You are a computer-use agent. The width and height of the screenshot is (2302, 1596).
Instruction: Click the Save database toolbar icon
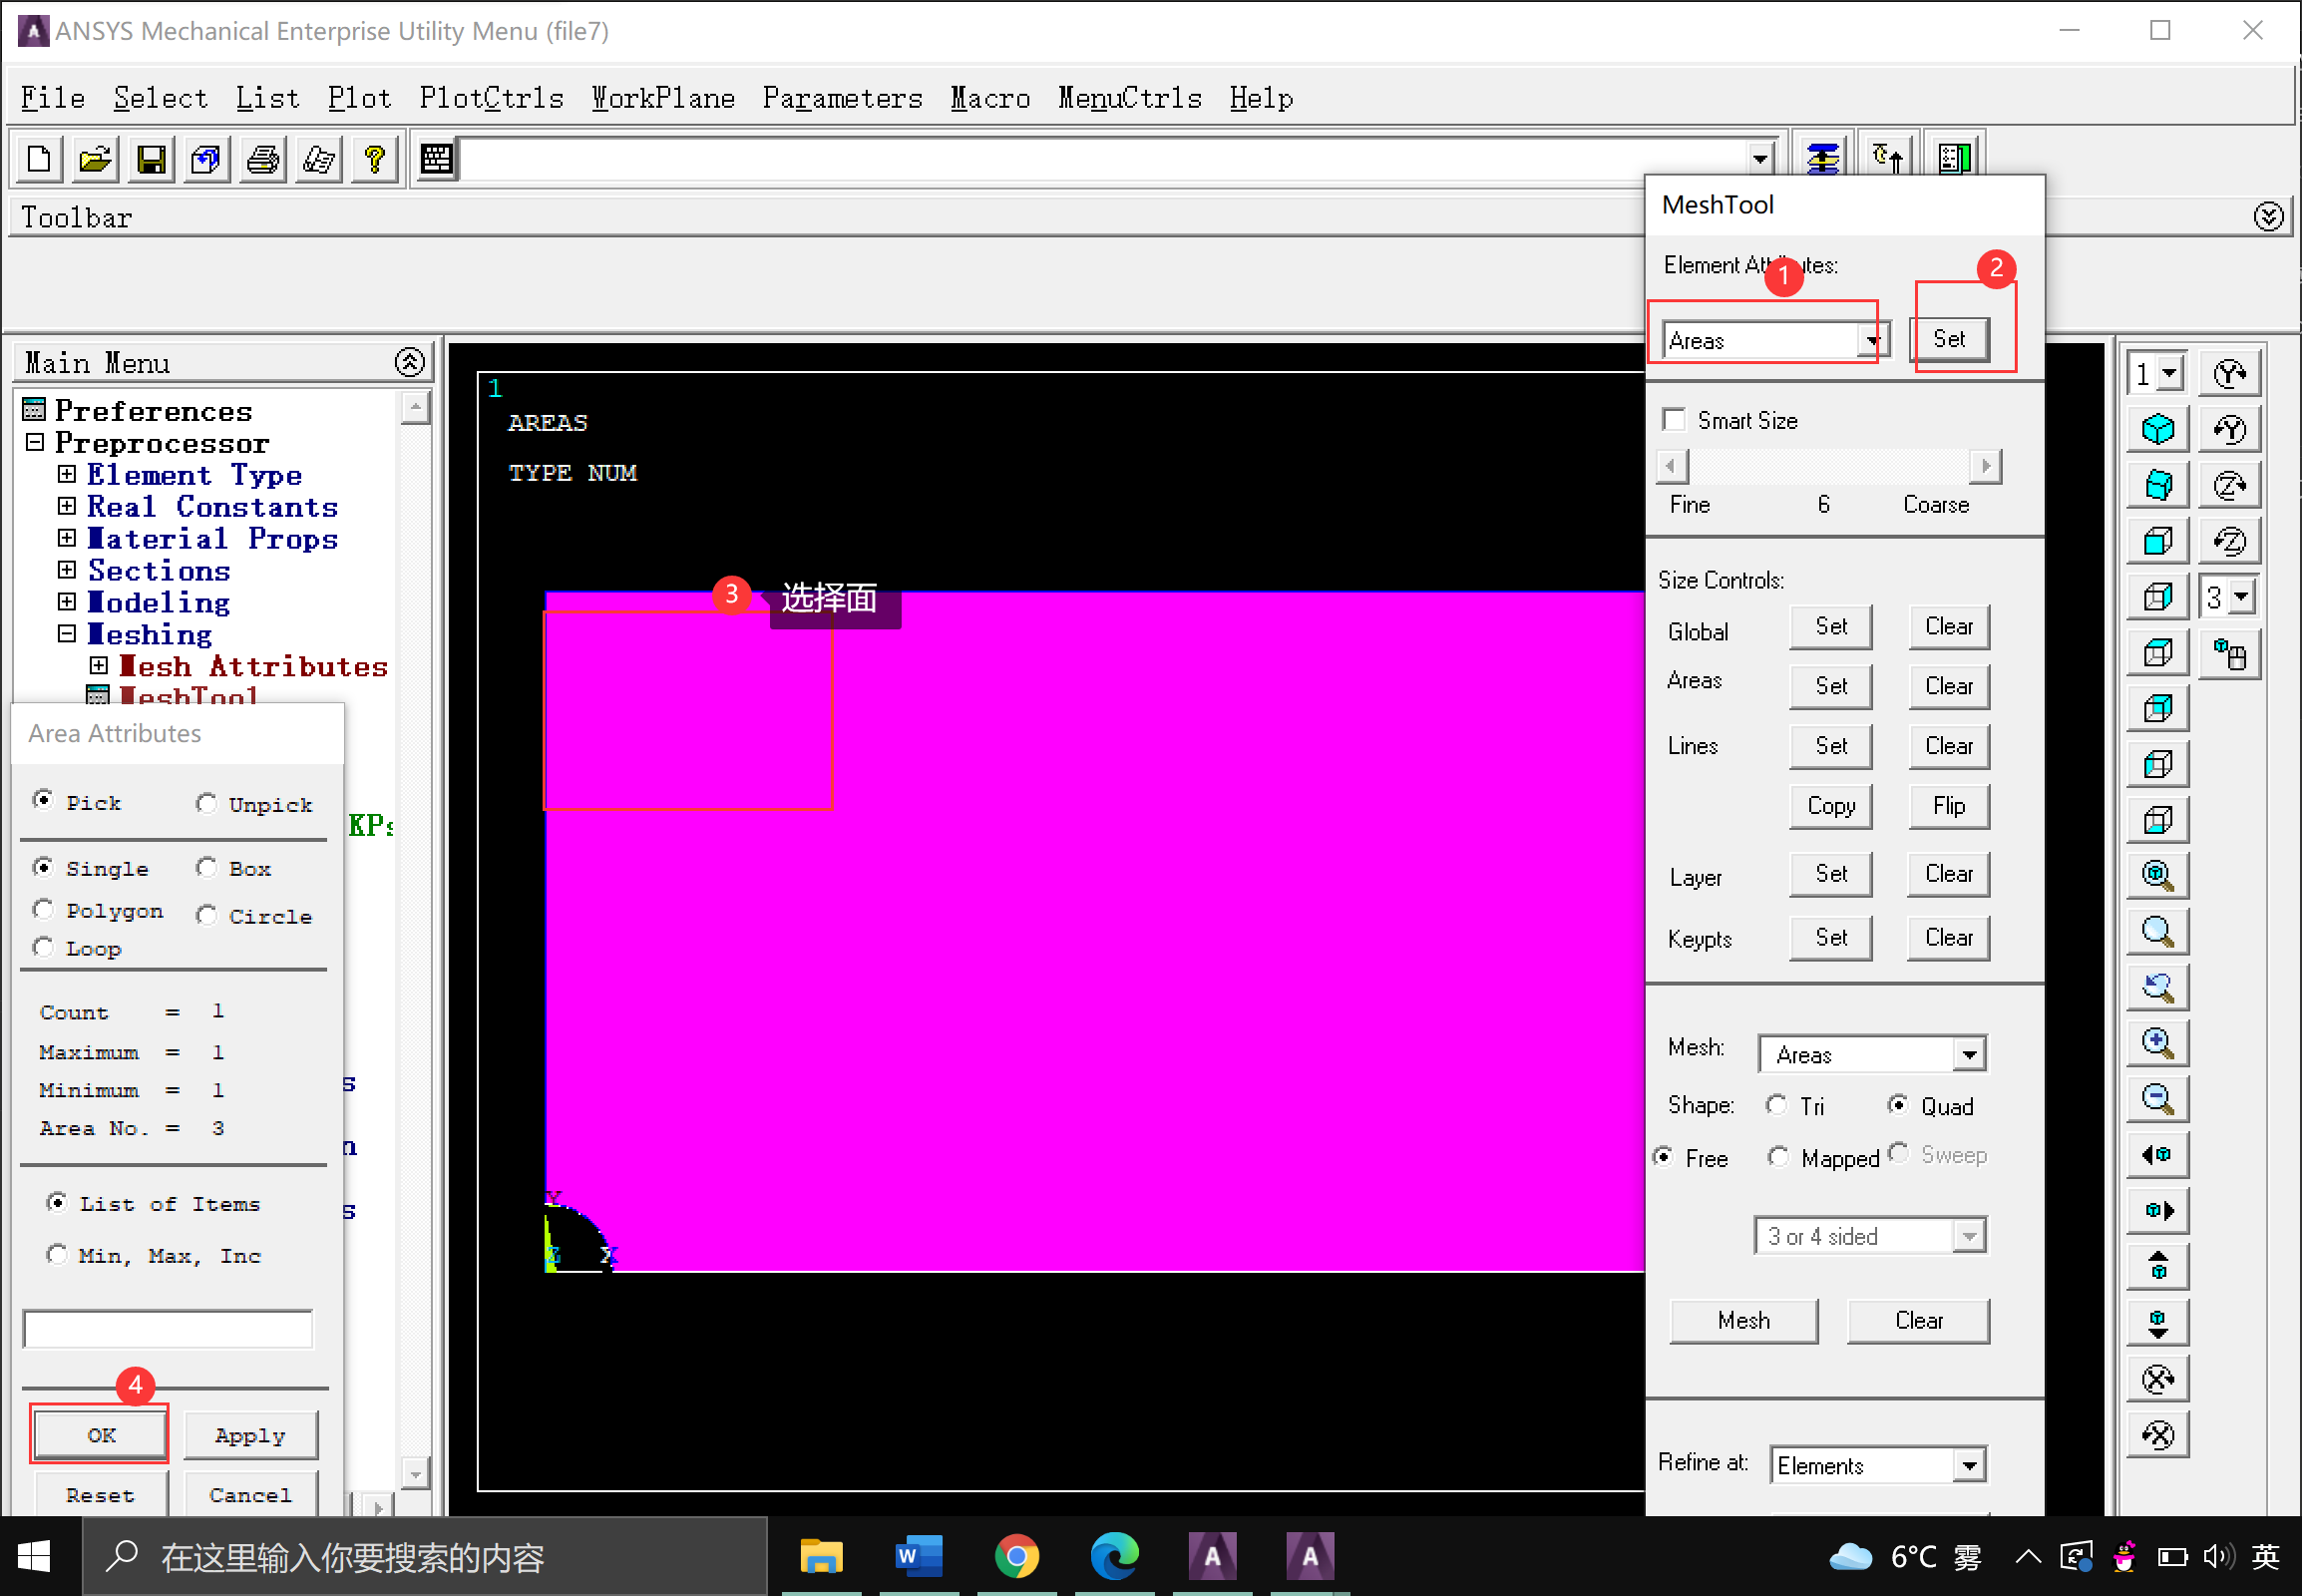tap(151, 159)
